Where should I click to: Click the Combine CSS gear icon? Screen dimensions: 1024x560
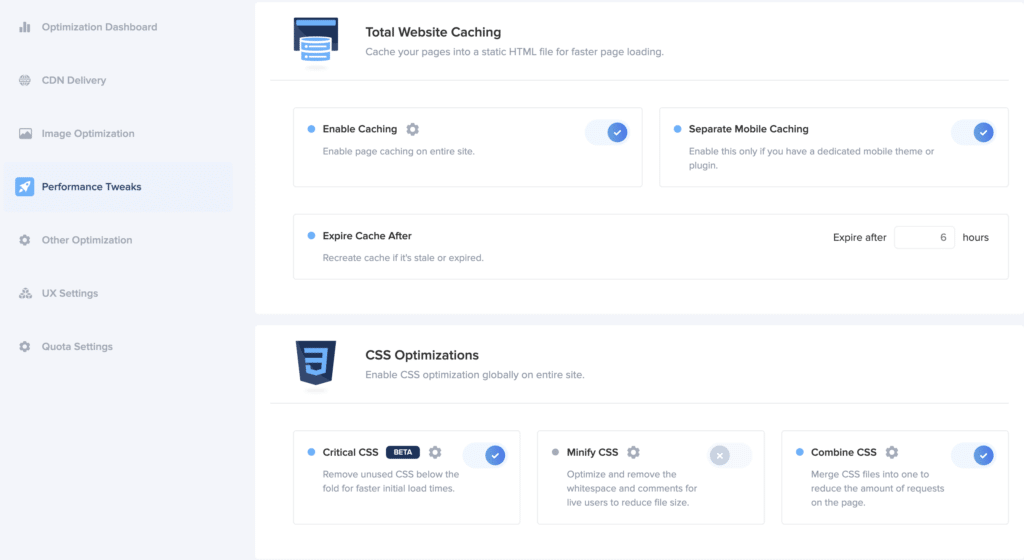click(892, 453)
